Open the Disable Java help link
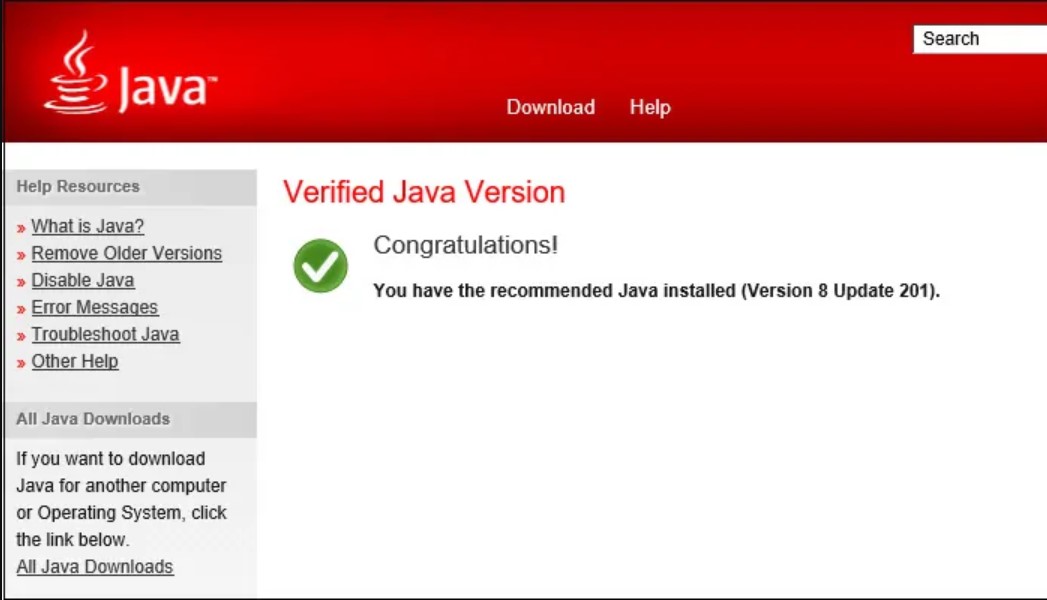Screen dimensions: 1047x600 click(82, 280)
